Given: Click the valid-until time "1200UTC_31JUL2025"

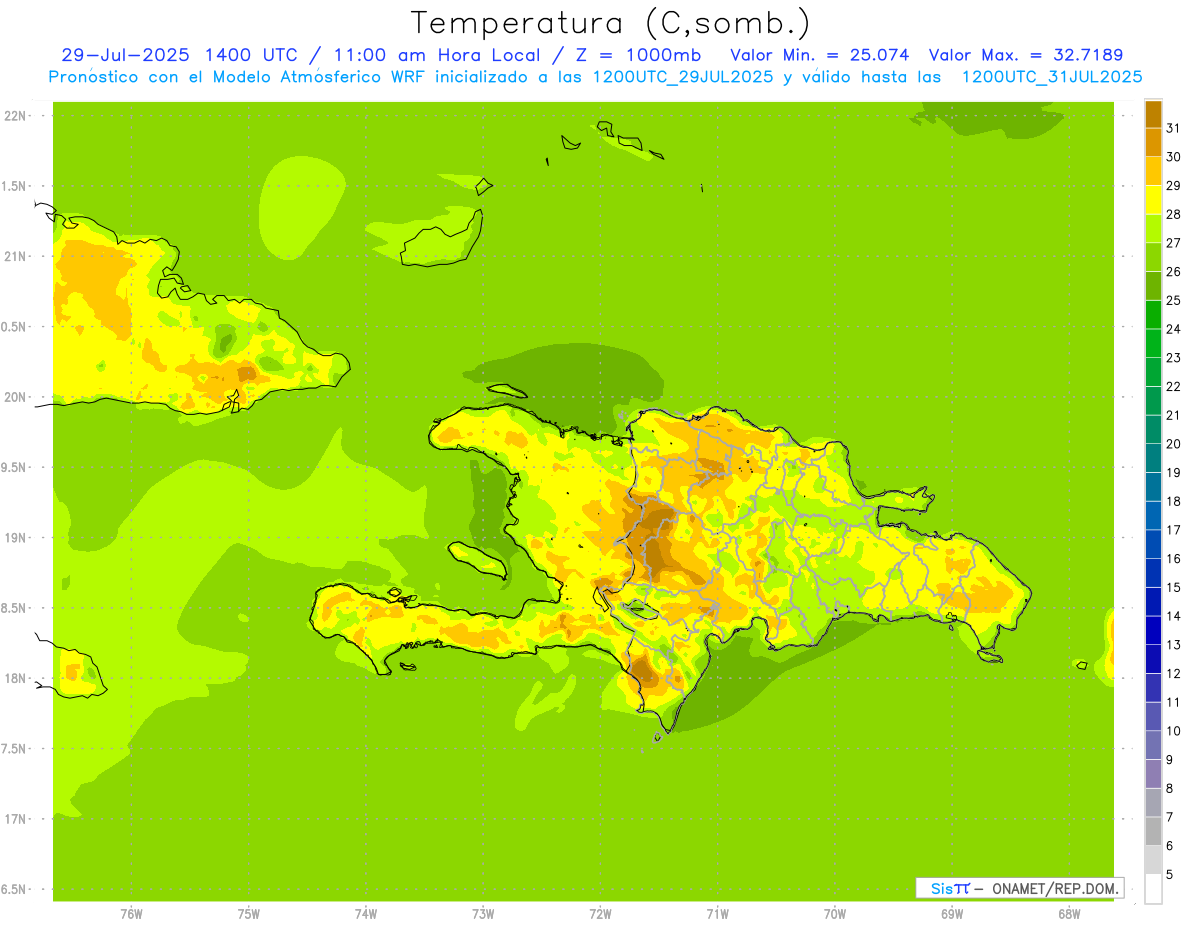Looking at the screenshot, I should (1052, 77).
